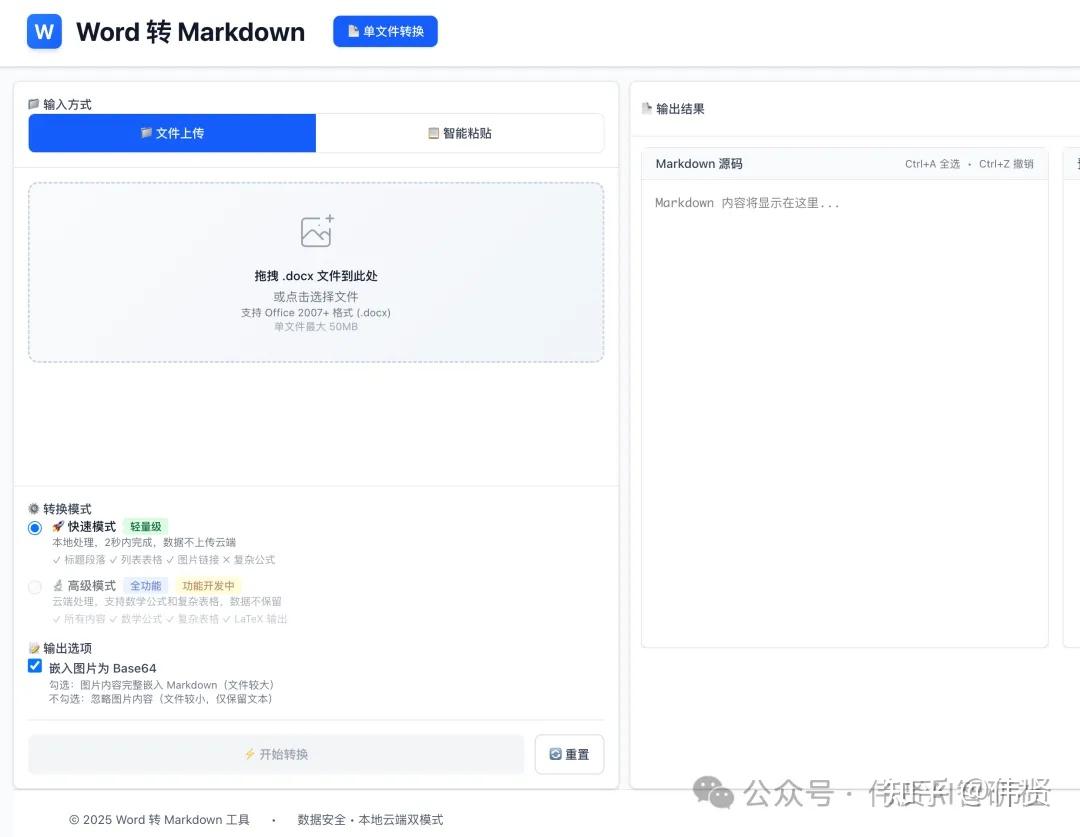Click the gear icon next to 转换模式

click(35, 508)
